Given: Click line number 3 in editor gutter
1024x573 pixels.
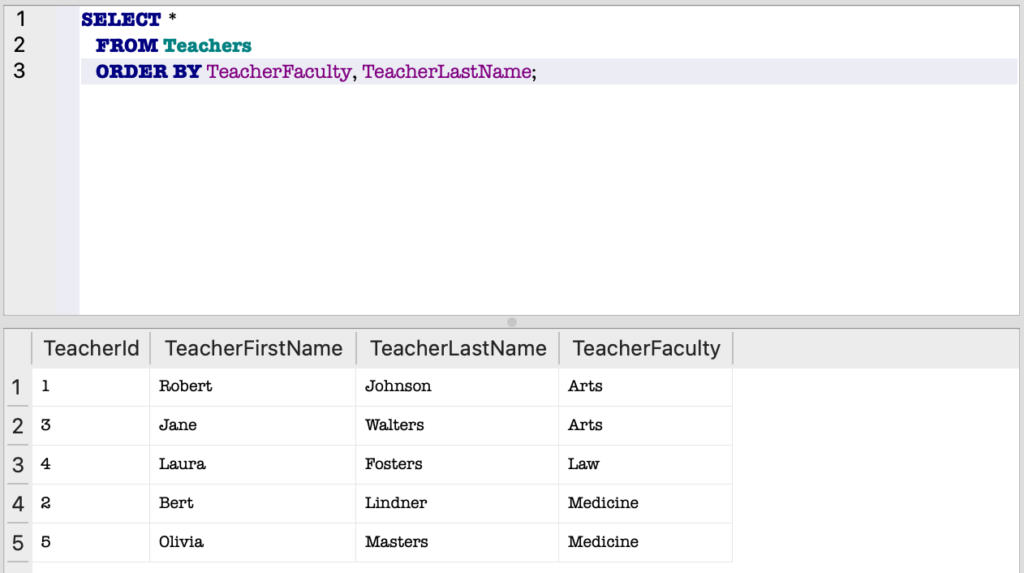Looking at the screenshot, I should [21, 71].
